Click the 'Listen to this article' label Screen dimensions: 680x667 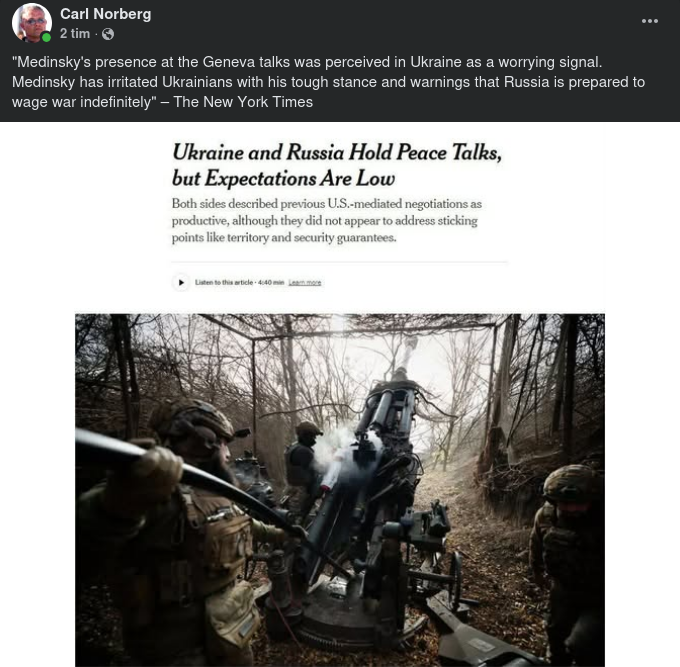point(224,282)
